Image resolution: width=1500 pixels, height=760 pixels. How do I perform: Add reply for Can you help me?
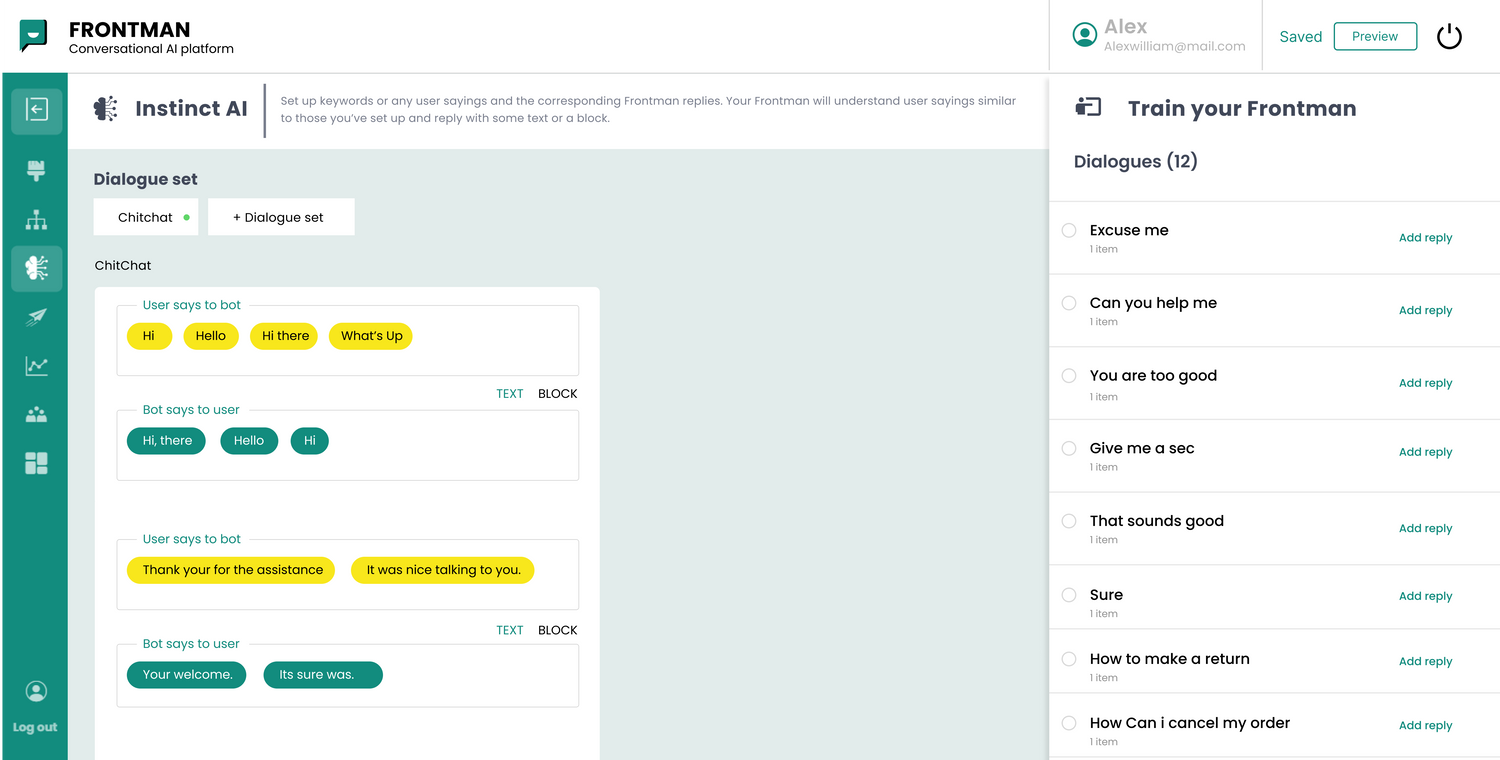pyautogui.click(x=1425, y=310)
